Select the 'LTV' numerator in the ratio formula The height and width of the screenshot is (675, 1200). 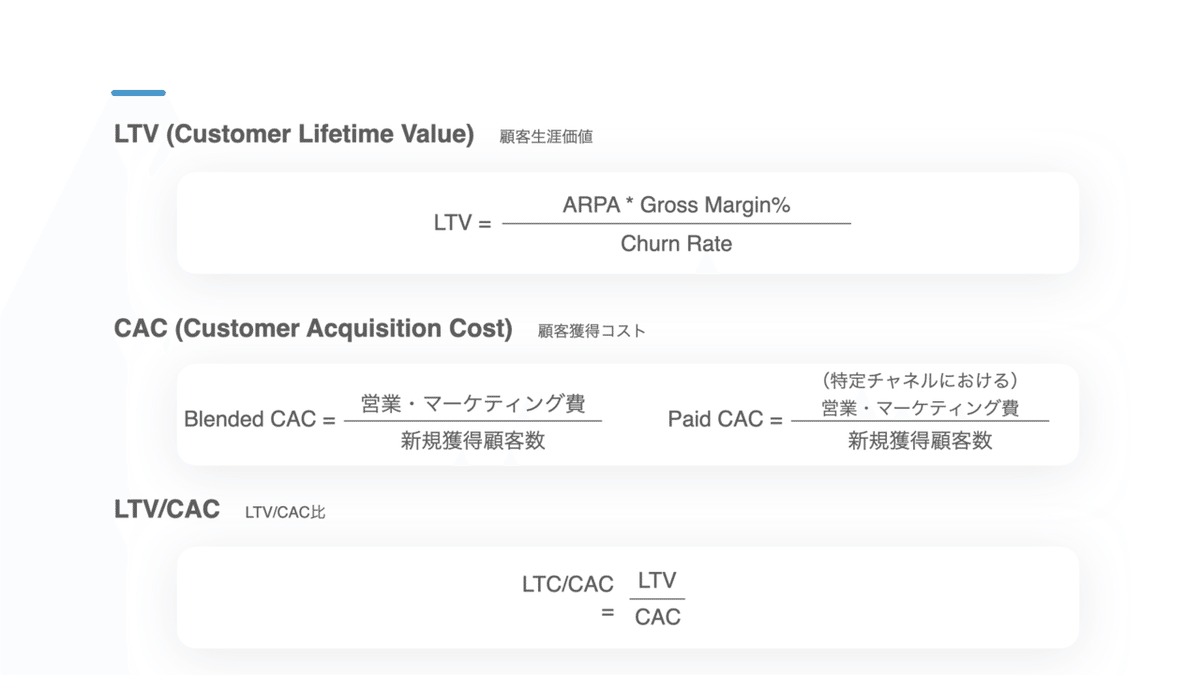(x=657, y=581)
